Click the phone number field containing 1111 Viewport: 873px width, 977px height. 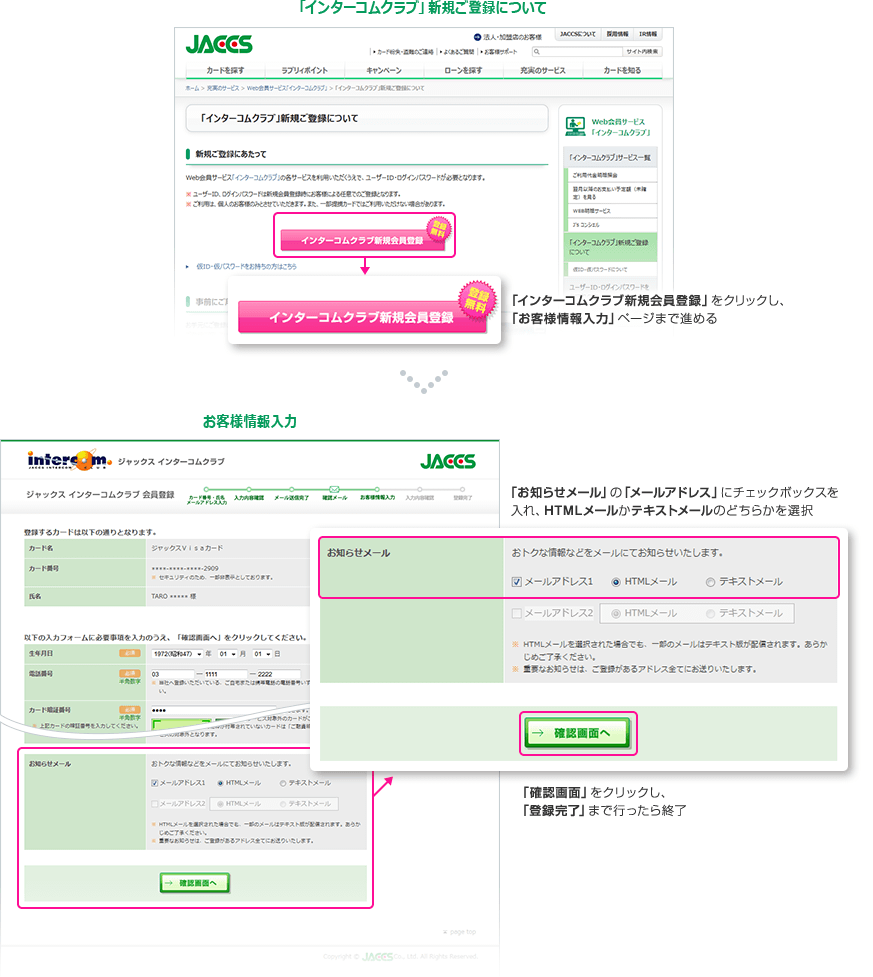226,674
